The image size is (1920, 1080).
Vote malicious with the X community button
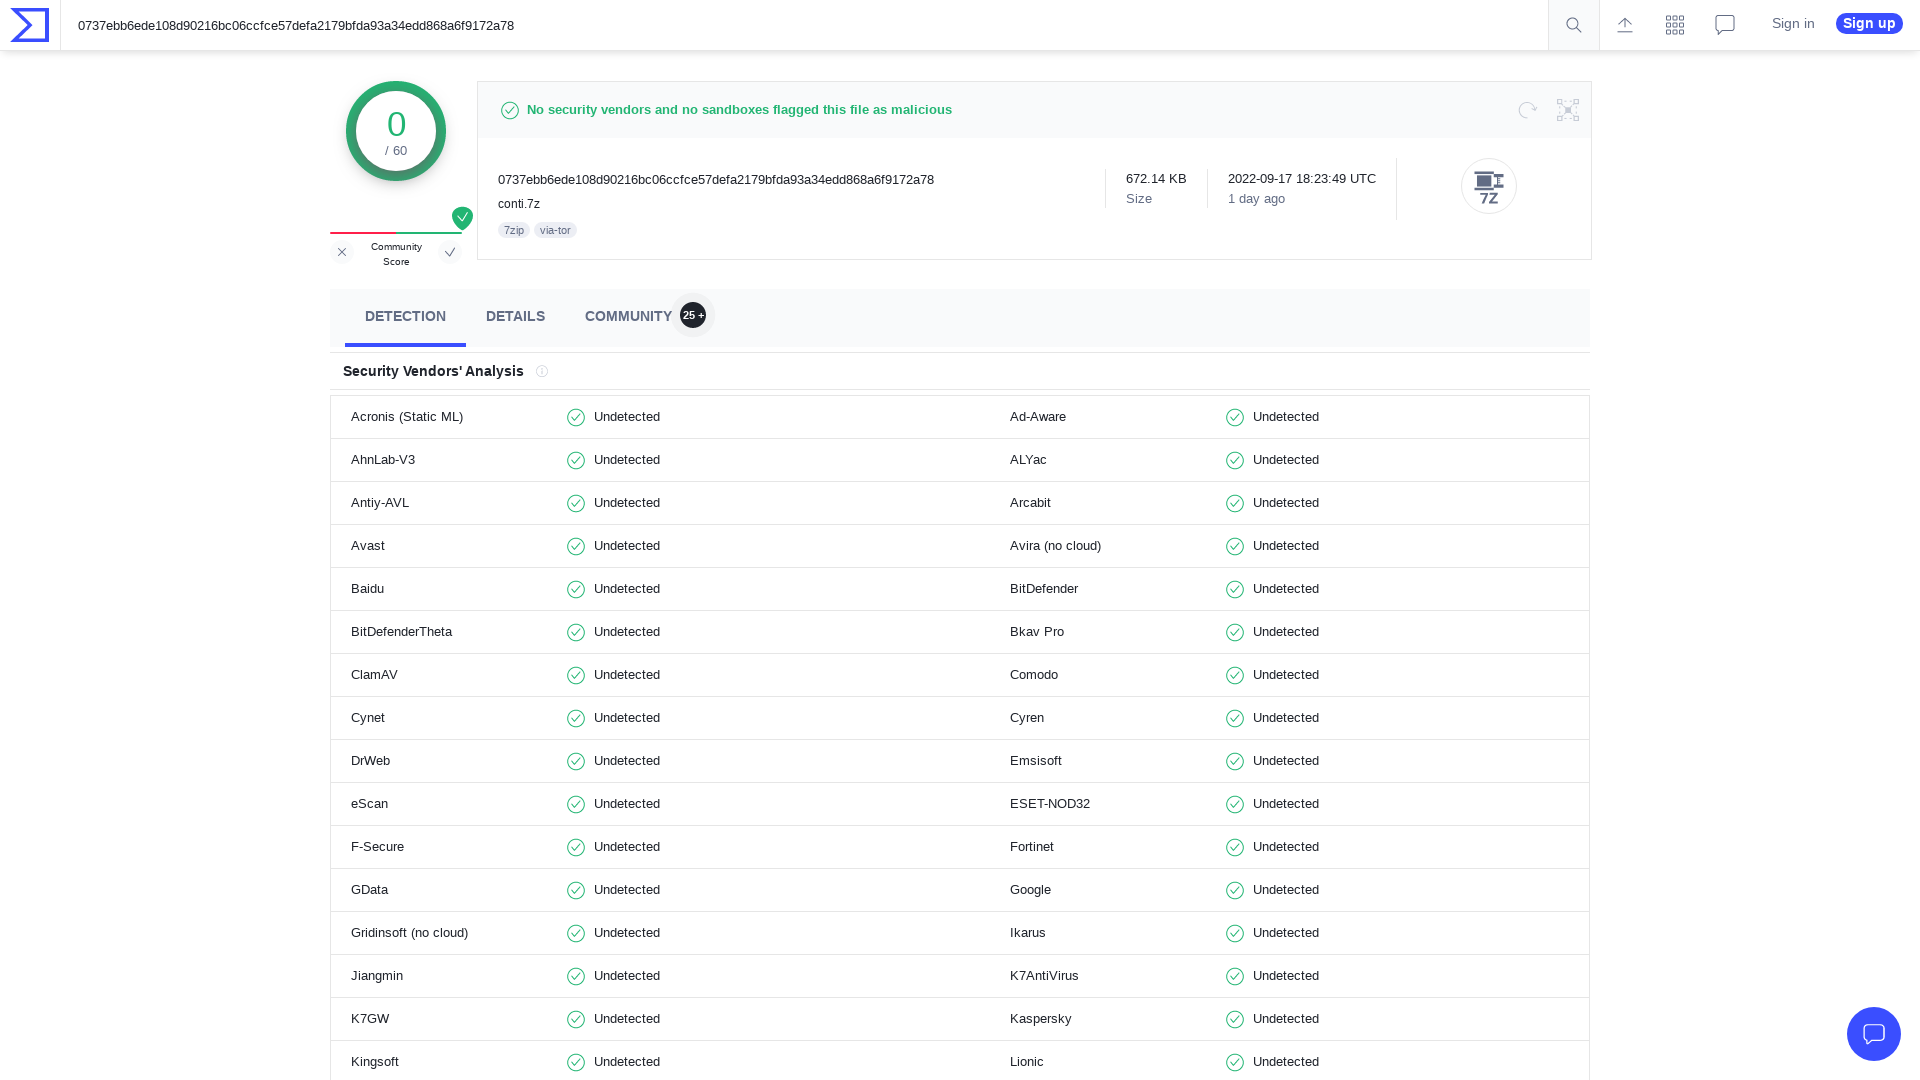pos(342,252)
